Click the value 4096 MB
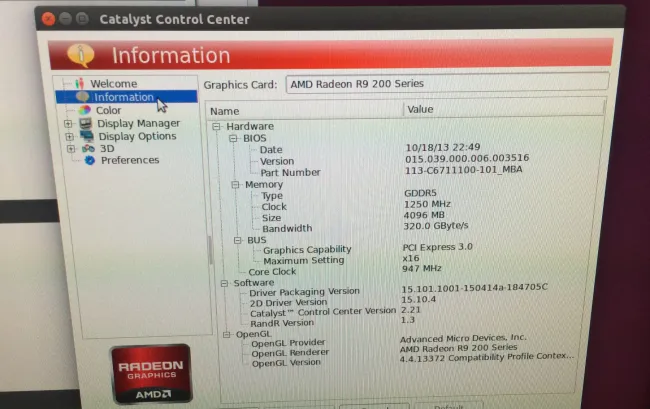 (424, 215)
